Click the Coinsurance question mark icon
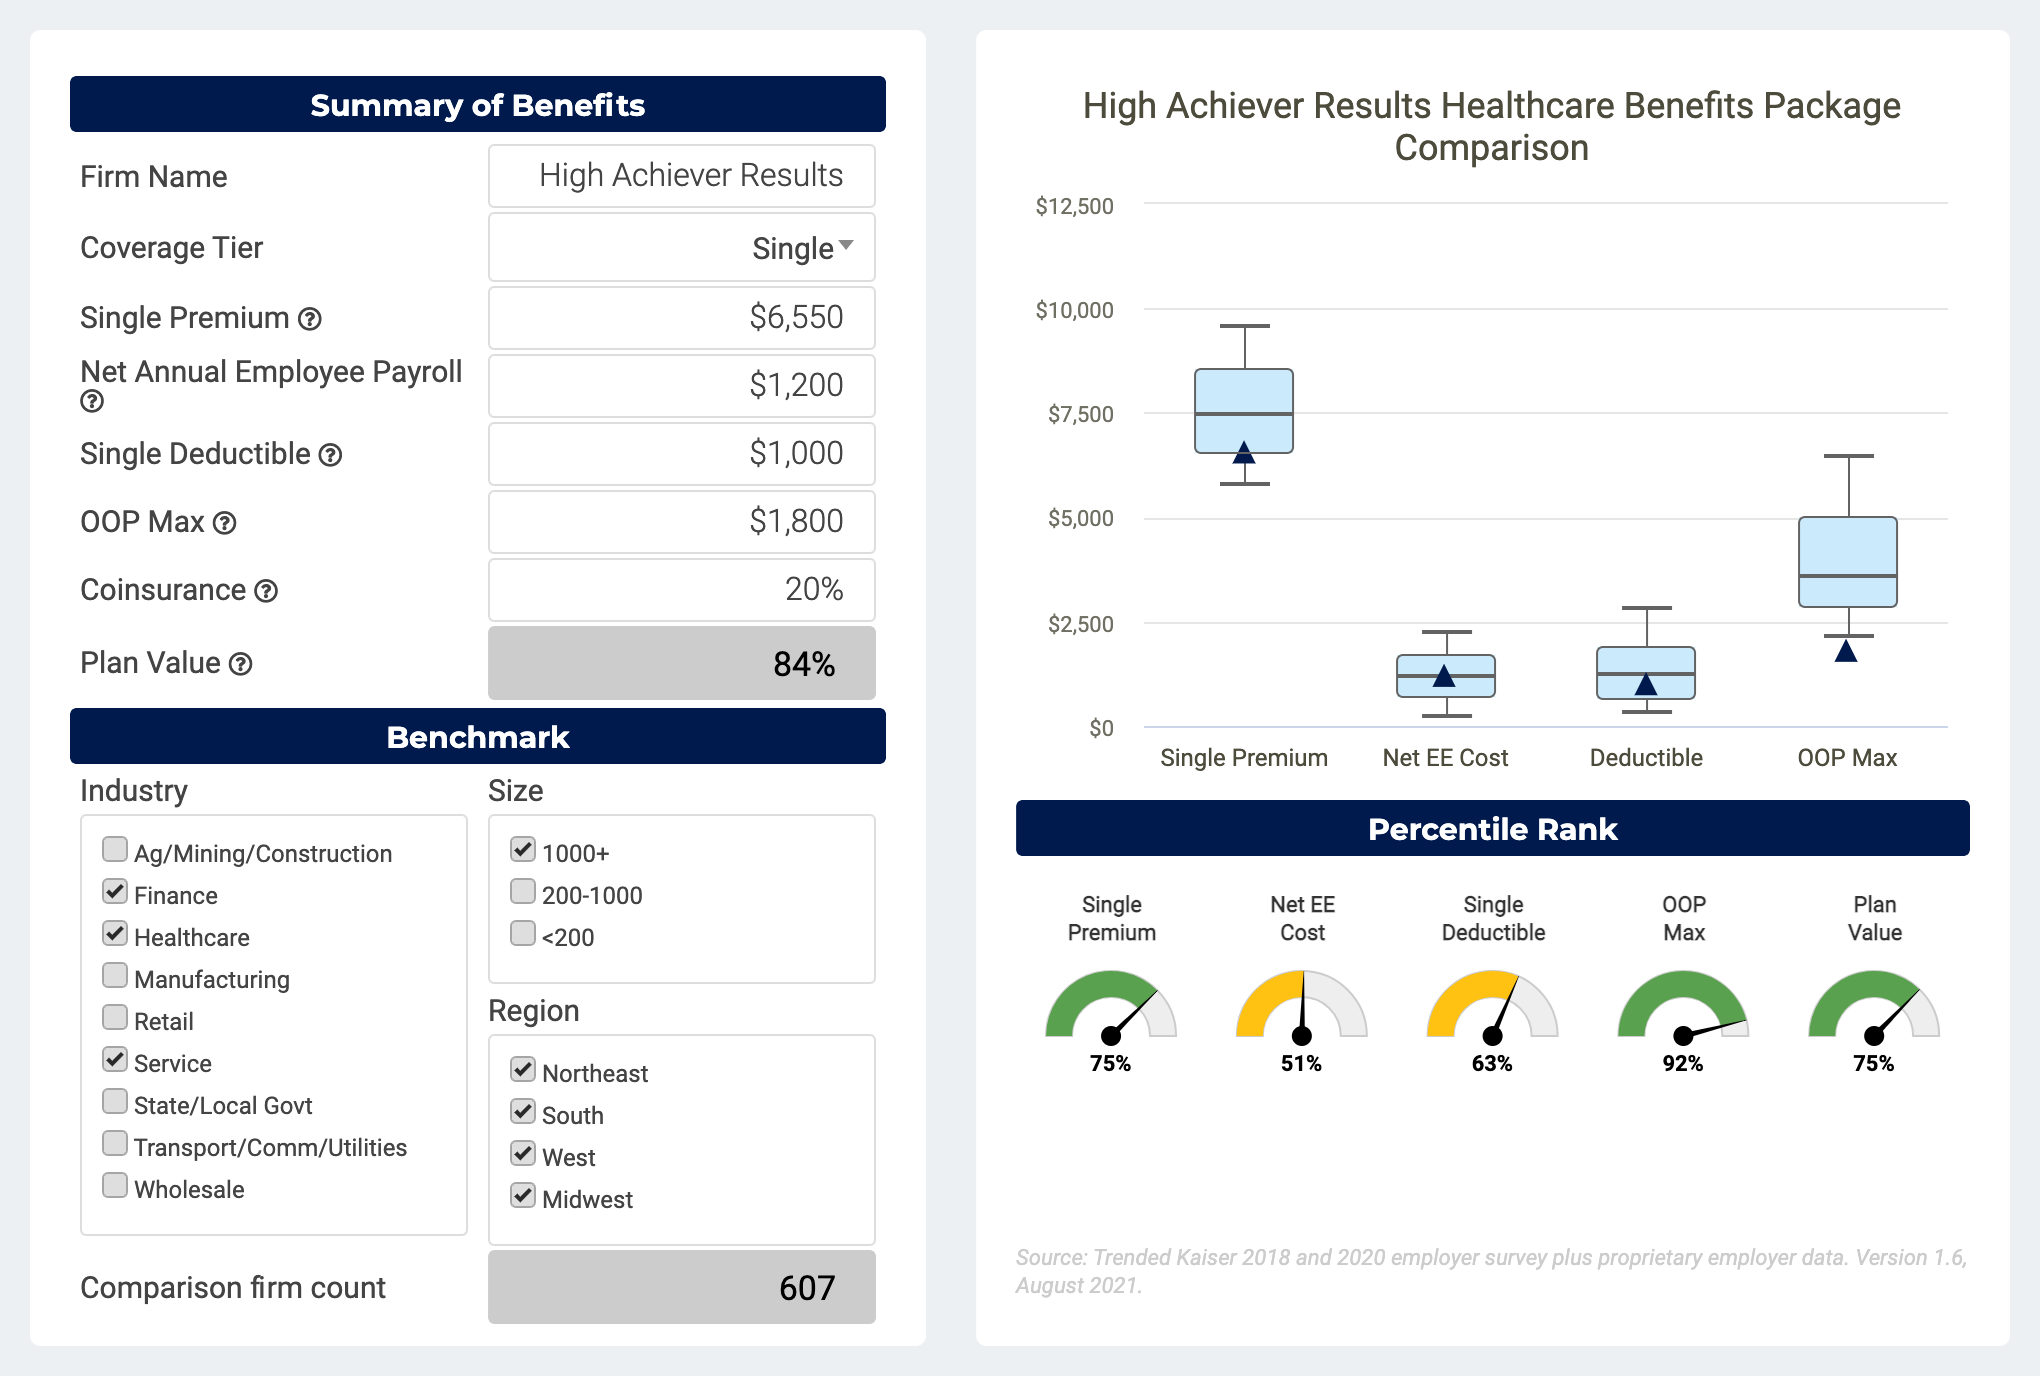 point(266,591)
